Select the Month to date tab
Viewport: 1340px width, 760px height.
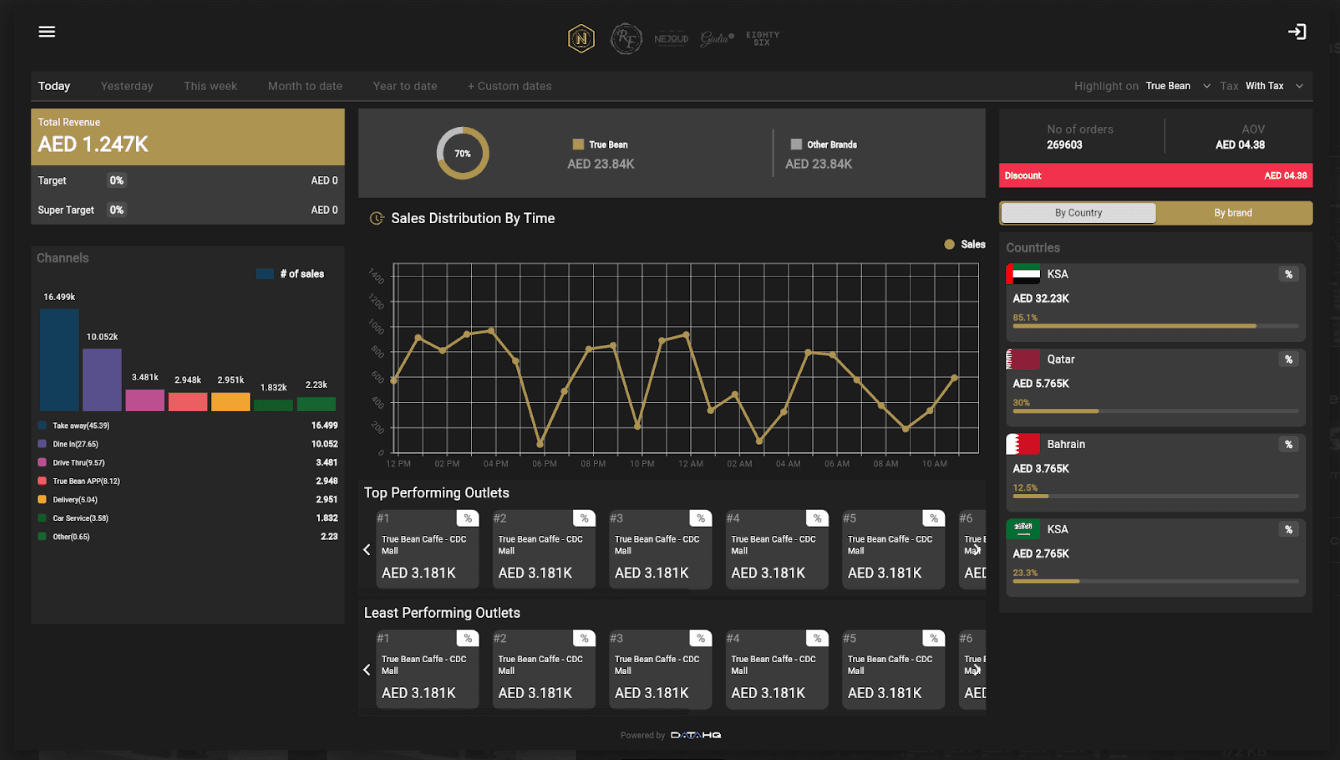305,86
